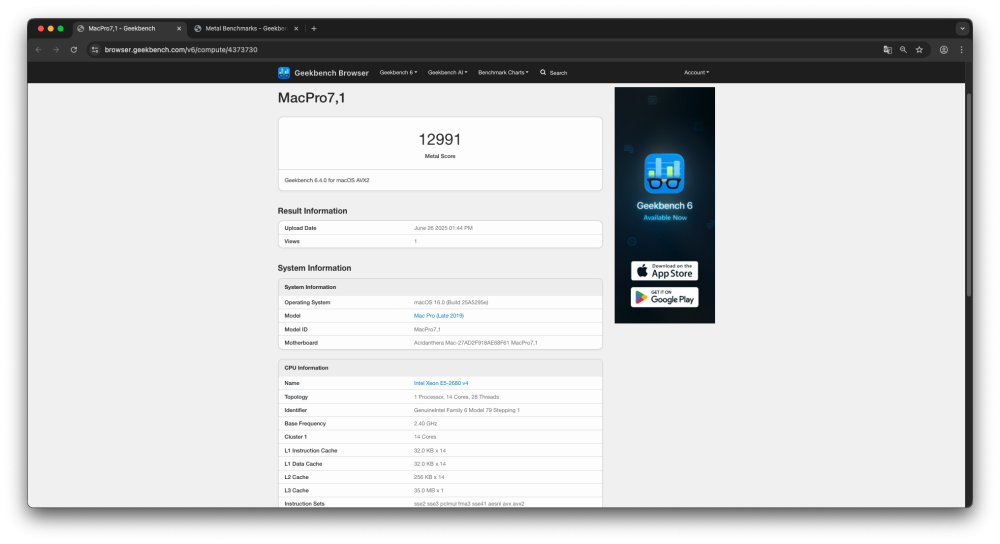
Task: Expand the Account dropdown menu
Action: pyautogui.click(x=696, y=73)
